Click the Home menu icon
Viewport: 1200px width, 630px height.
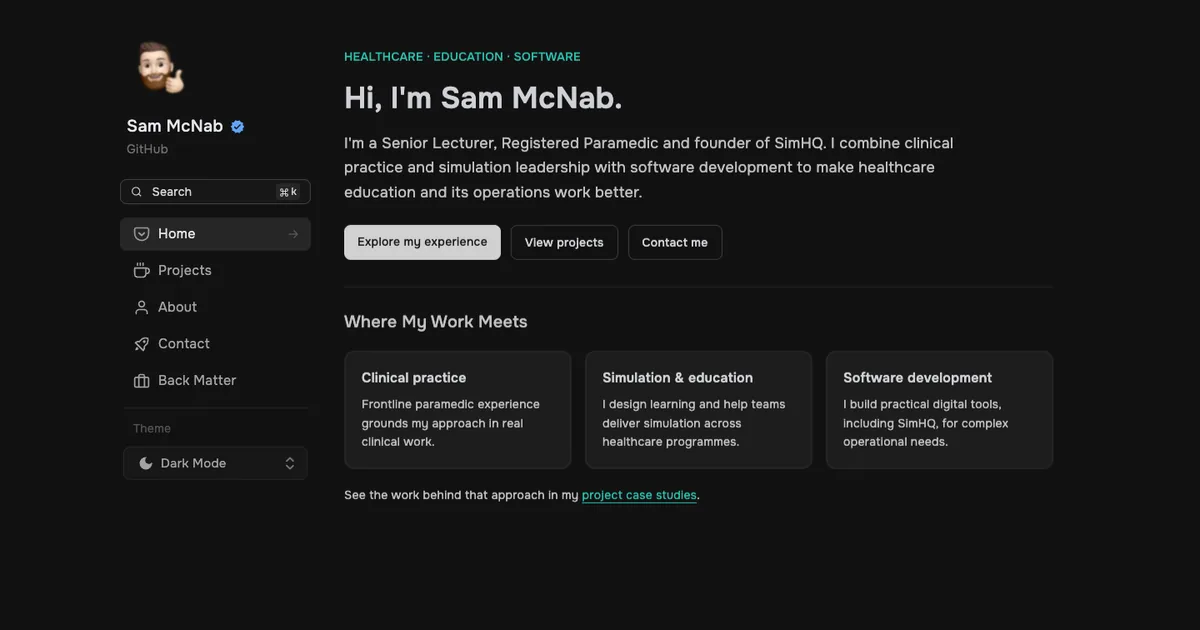click(142, 234)
